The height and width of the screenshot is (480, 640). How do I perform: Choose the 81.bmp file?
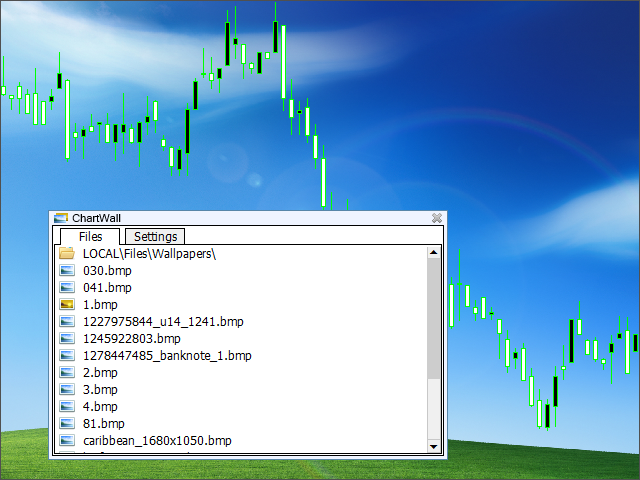[x=104, y=424]
